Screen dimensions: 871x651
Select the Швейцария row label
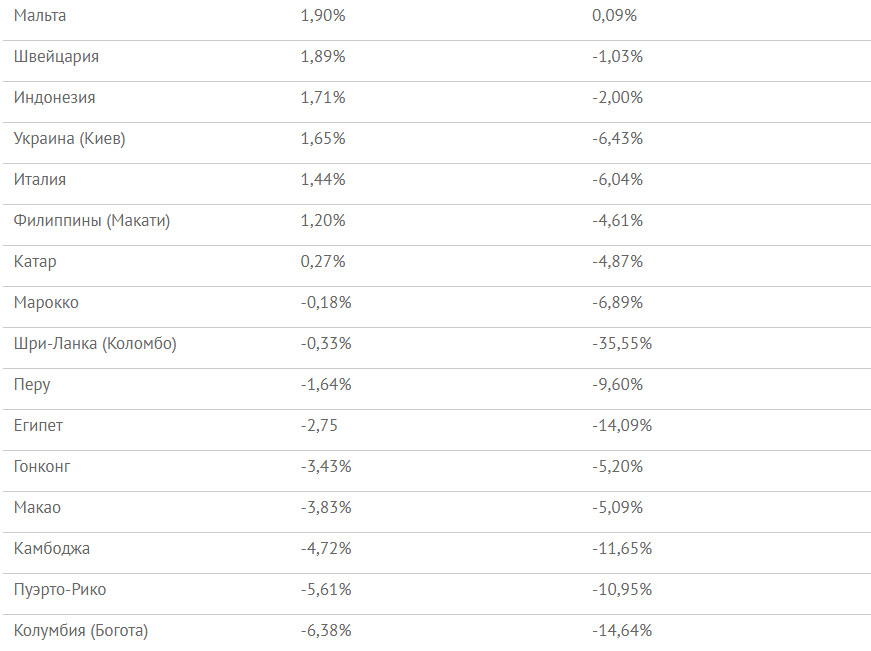56,57
